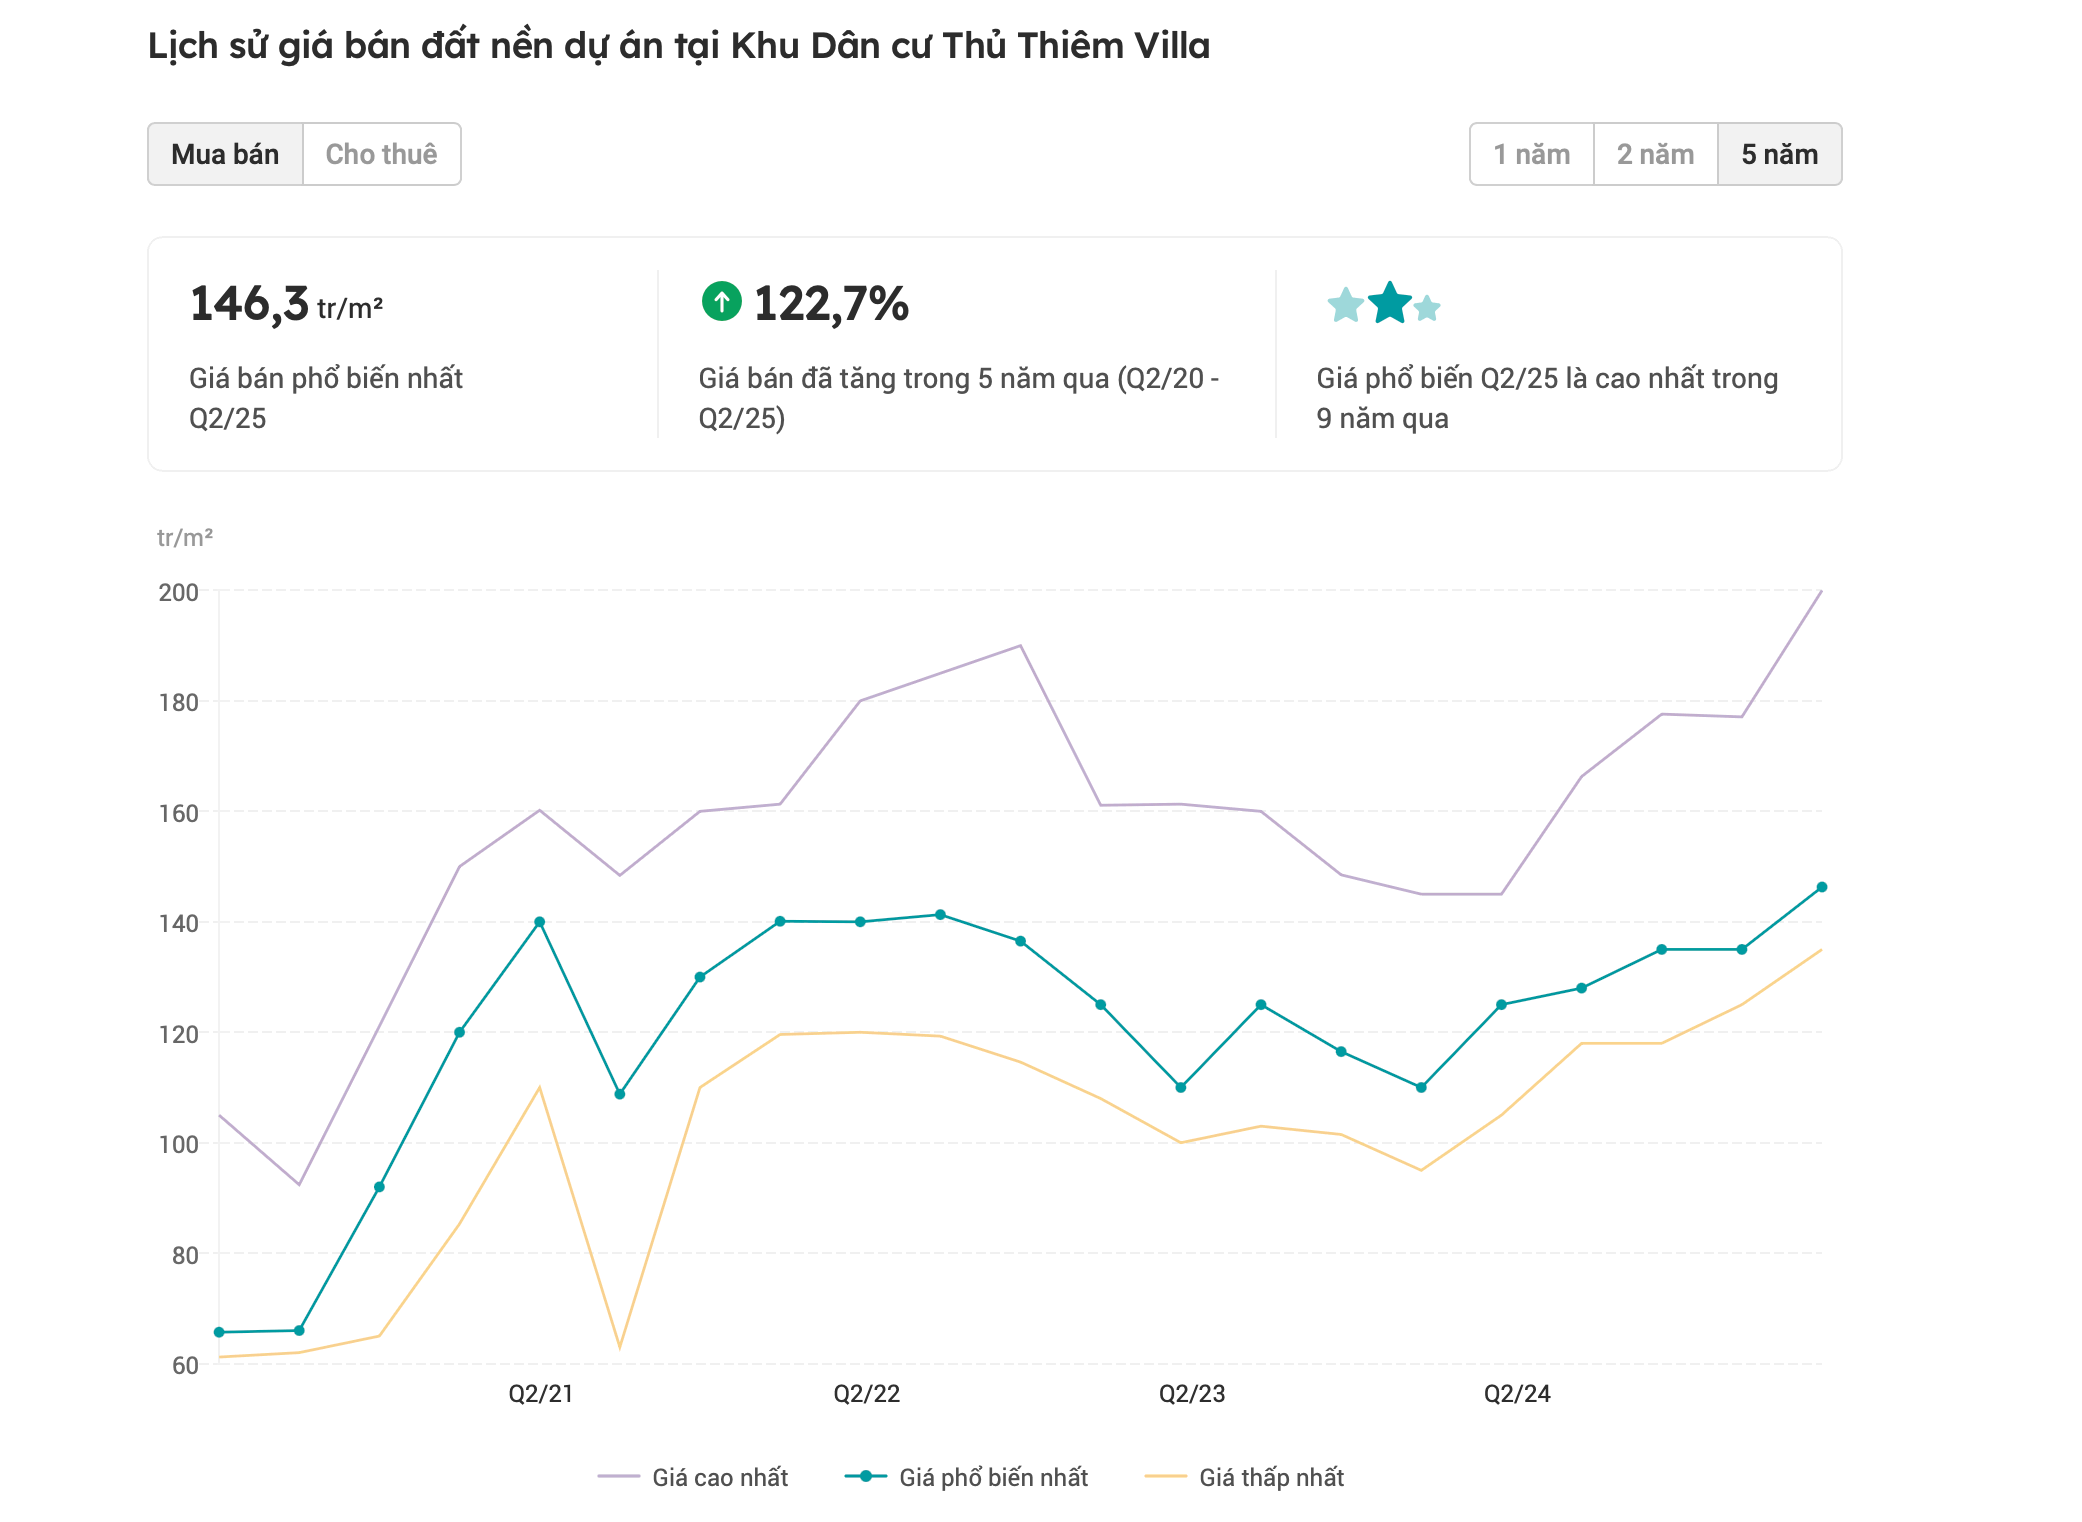2082x1522 pixels.
Task: Click the small light star on the left
Action: (x=1345, y=305)
